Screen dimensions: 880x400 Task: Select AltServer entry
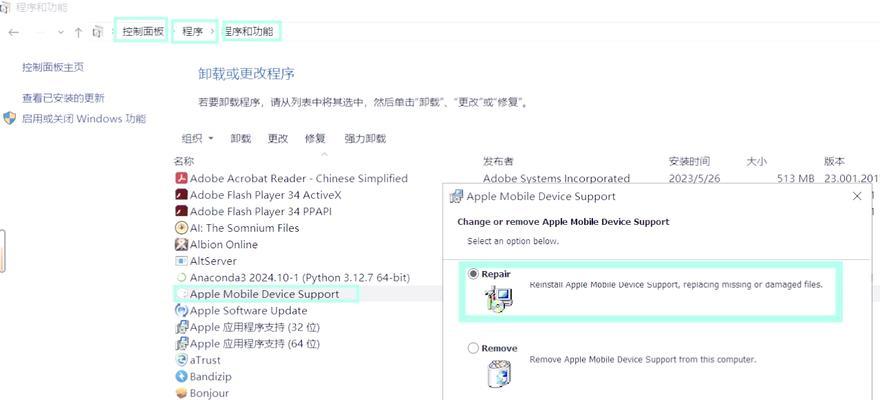[x=213, y=261]
